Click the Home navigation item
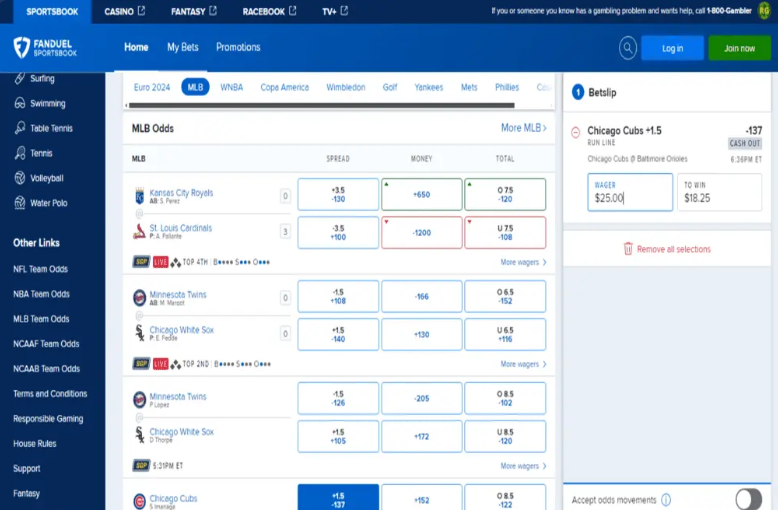 click(136, 47)
